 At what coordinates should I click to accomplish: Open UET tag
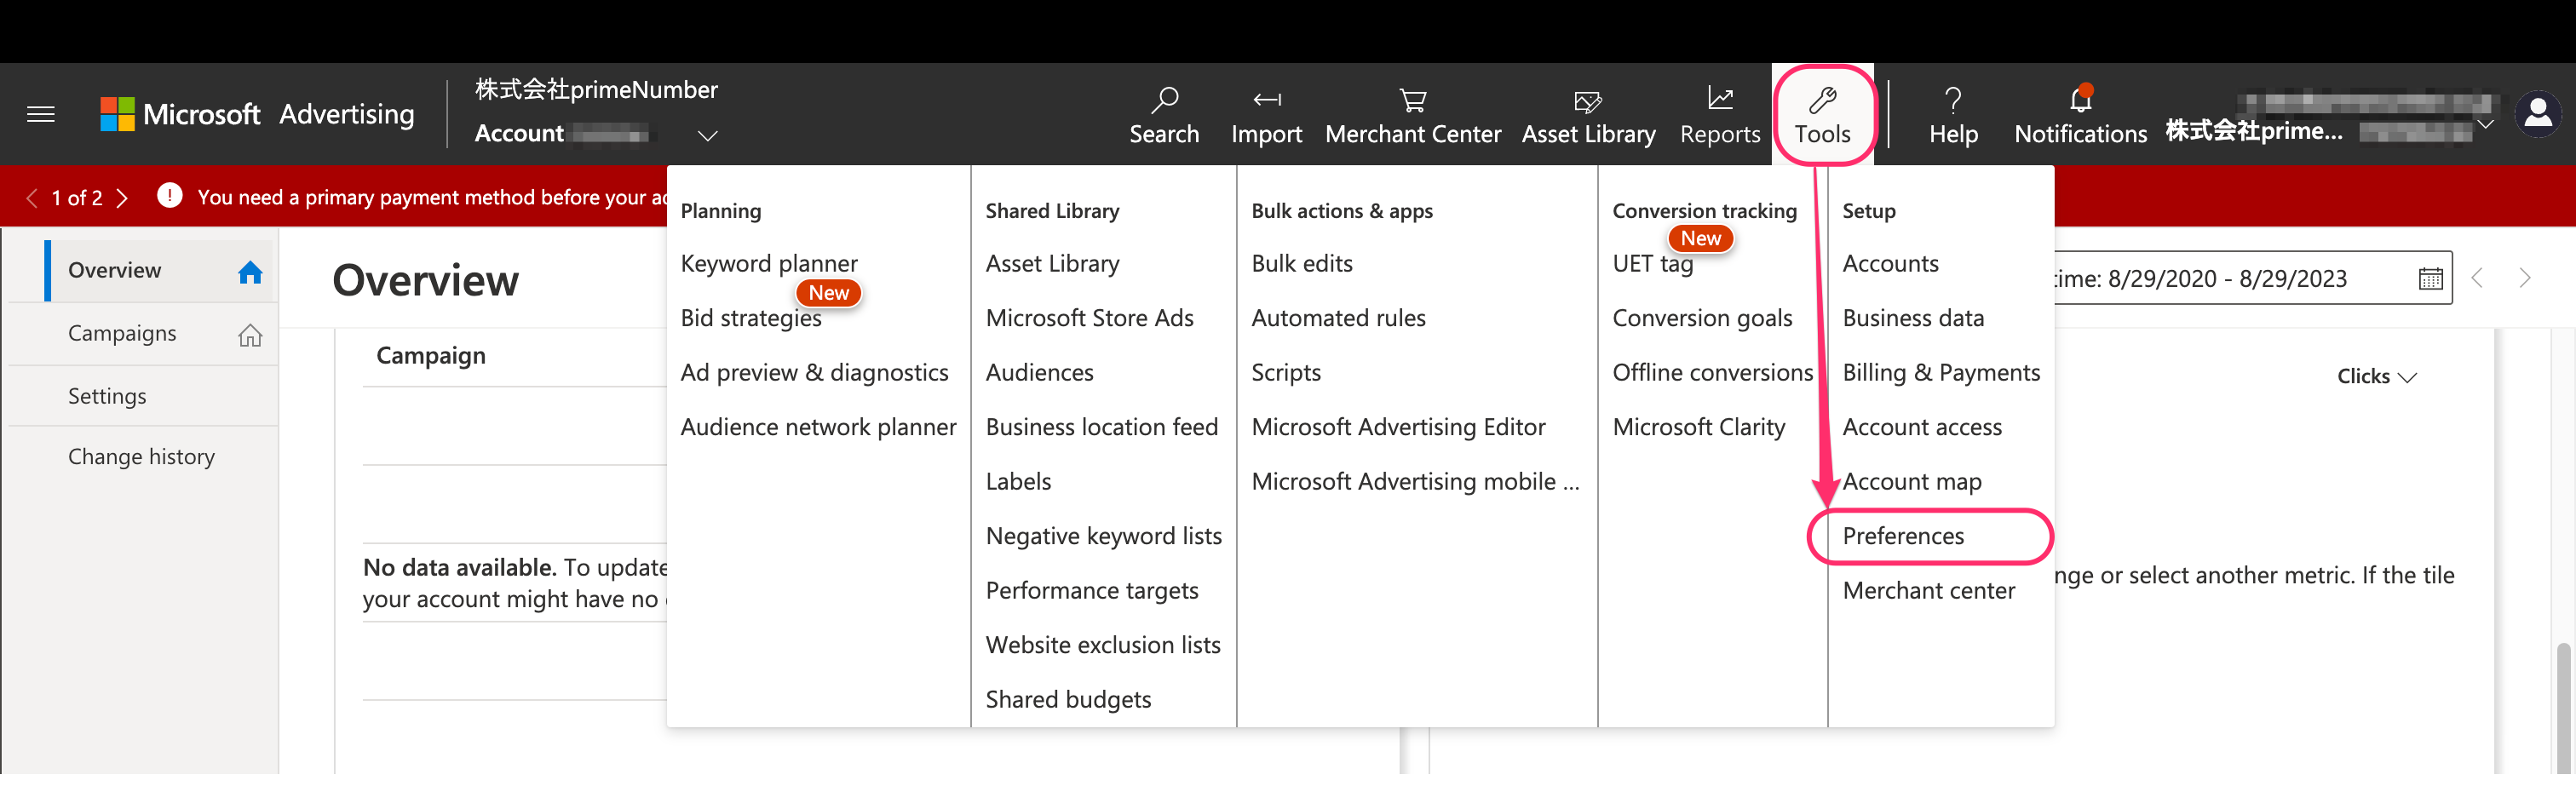click(1652, 264)
